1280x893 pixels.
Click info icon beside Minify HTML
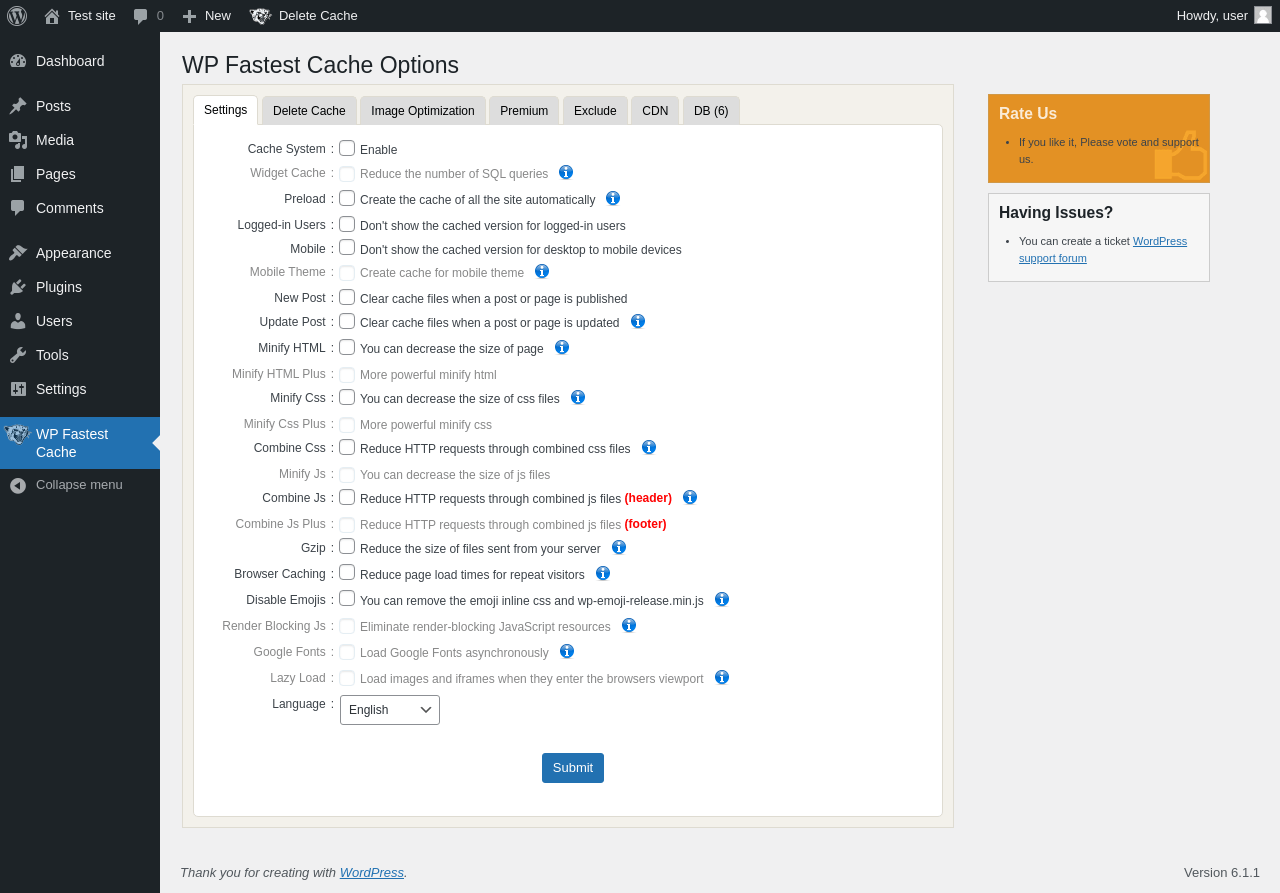[562, 347]
